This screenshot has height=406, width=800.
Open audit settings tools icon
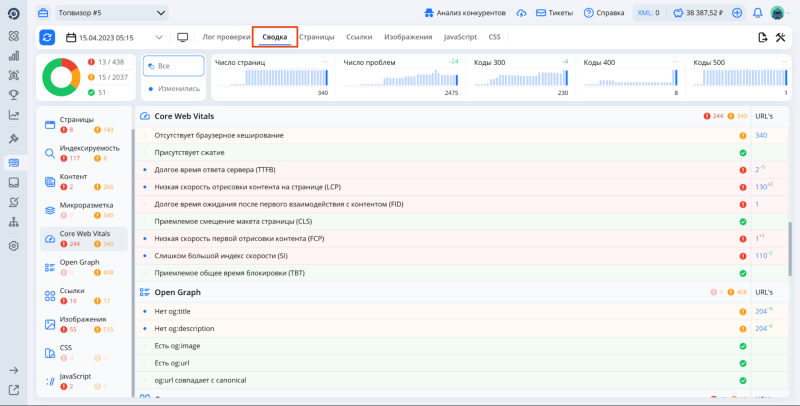click(780, 37)
